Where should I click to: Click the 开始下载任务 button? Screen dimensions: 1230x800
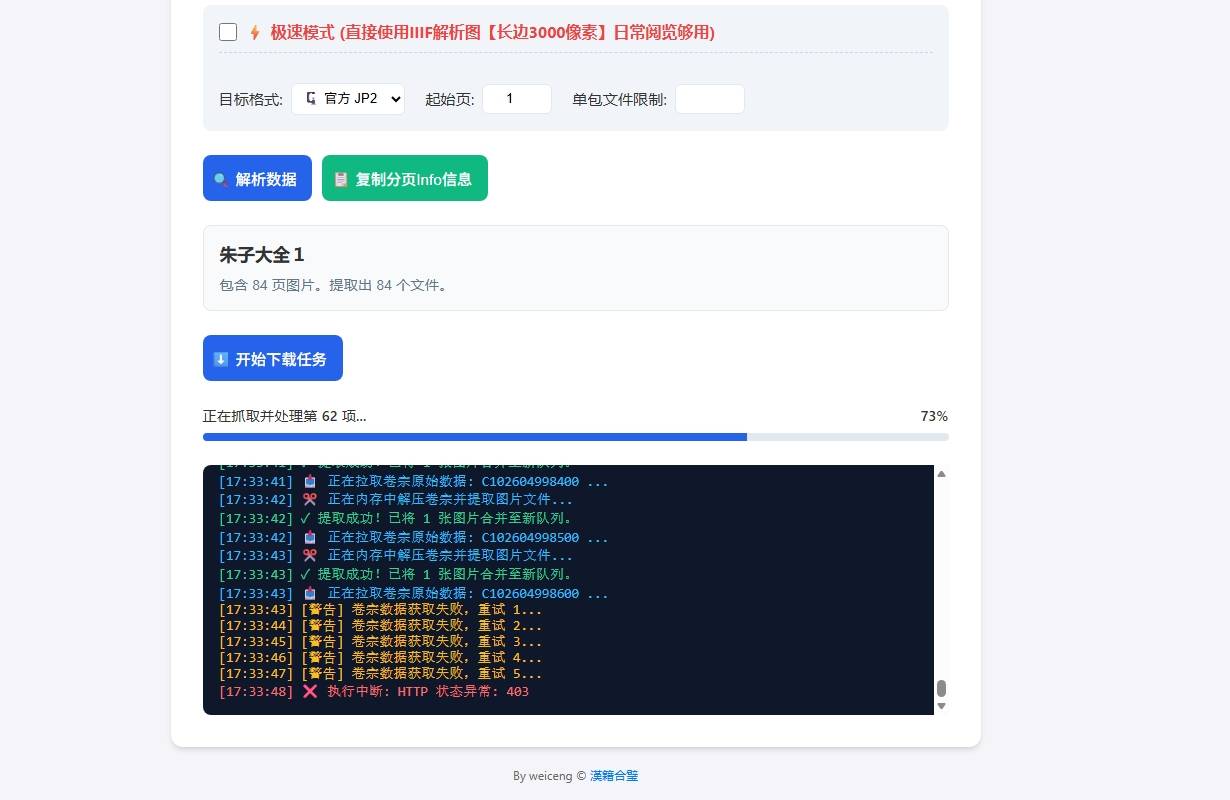pyautogui.click(x=273, y=358)
